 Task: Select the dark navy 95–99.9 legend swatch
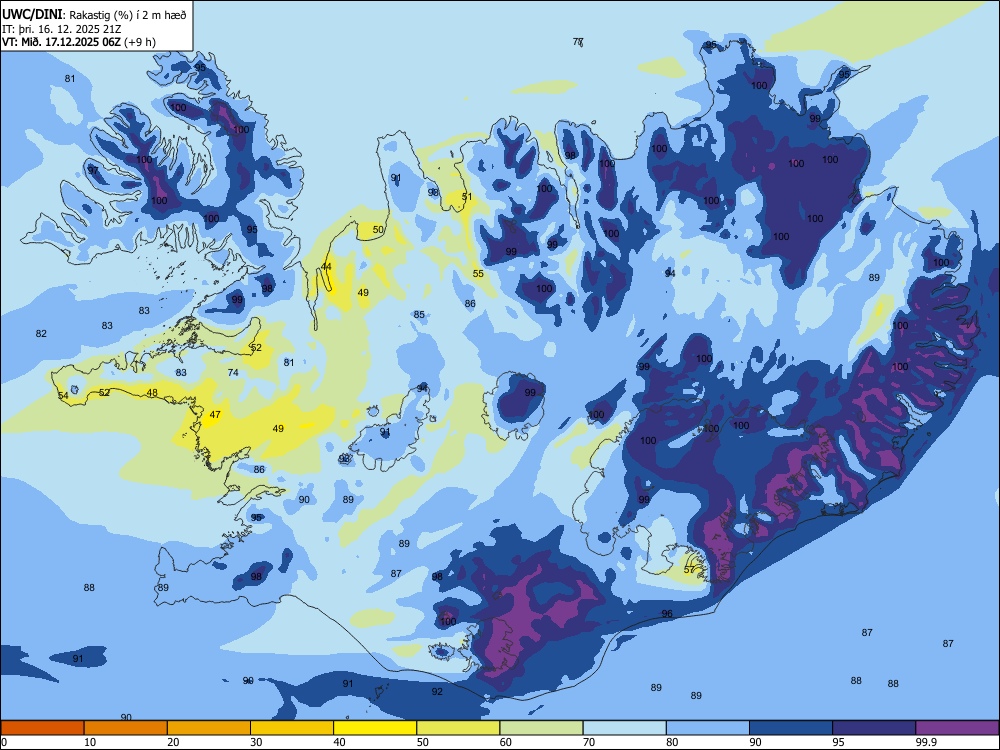874,728
